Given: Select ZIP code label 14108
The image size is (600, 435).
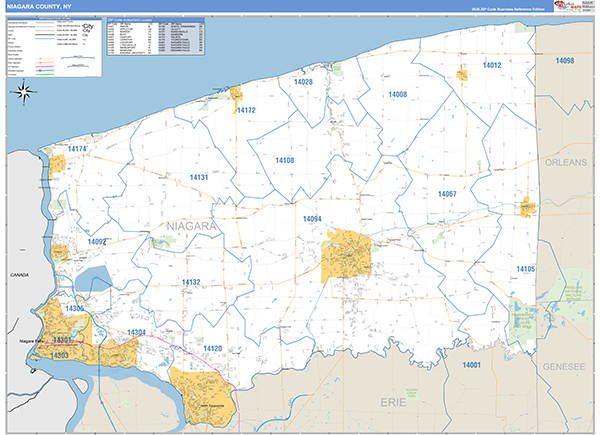Looking at the screenshot, I should coord(284,160).
